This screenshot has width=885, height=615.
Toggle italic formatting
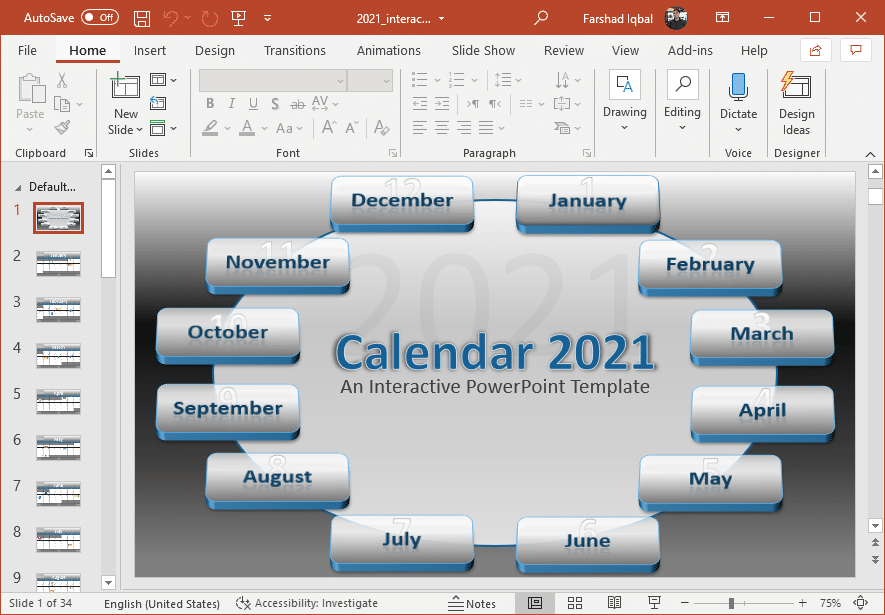pyautogui.click(x=231, y=103)
